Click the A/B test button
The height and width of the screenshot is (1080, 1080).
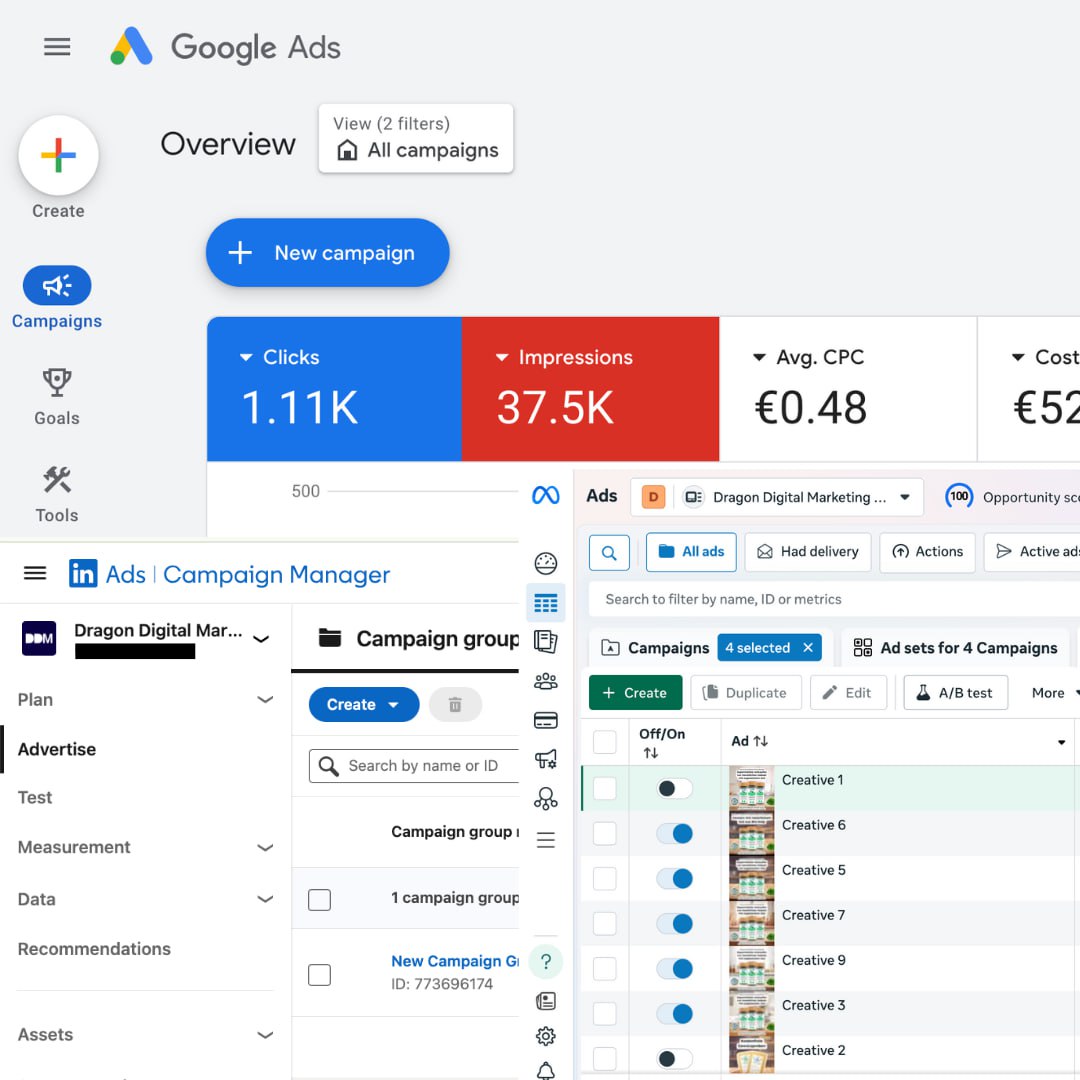pos(955,693)
